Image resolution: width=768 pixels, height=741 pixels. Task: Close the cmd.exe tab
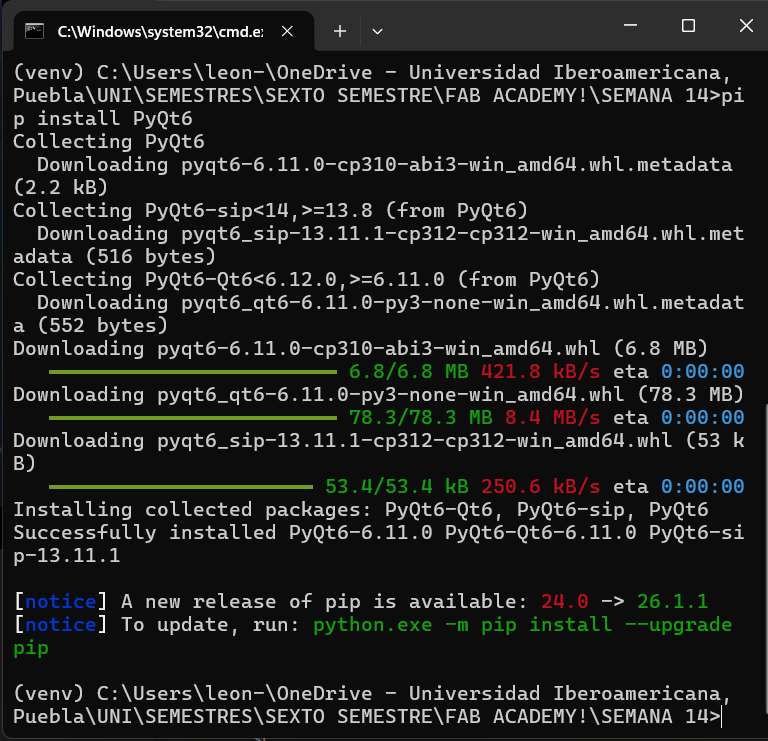288,31
